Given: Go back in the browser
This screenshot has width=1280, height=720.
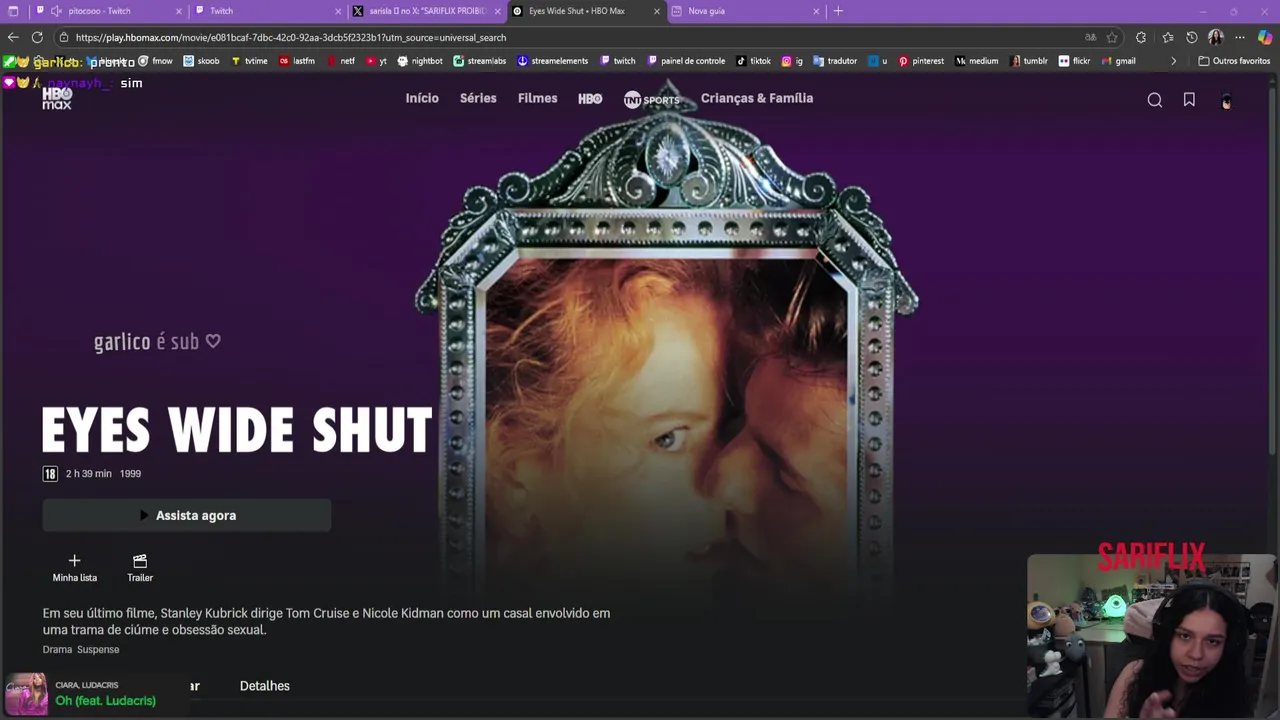Looking at the screenshot, I should [13, 37].
